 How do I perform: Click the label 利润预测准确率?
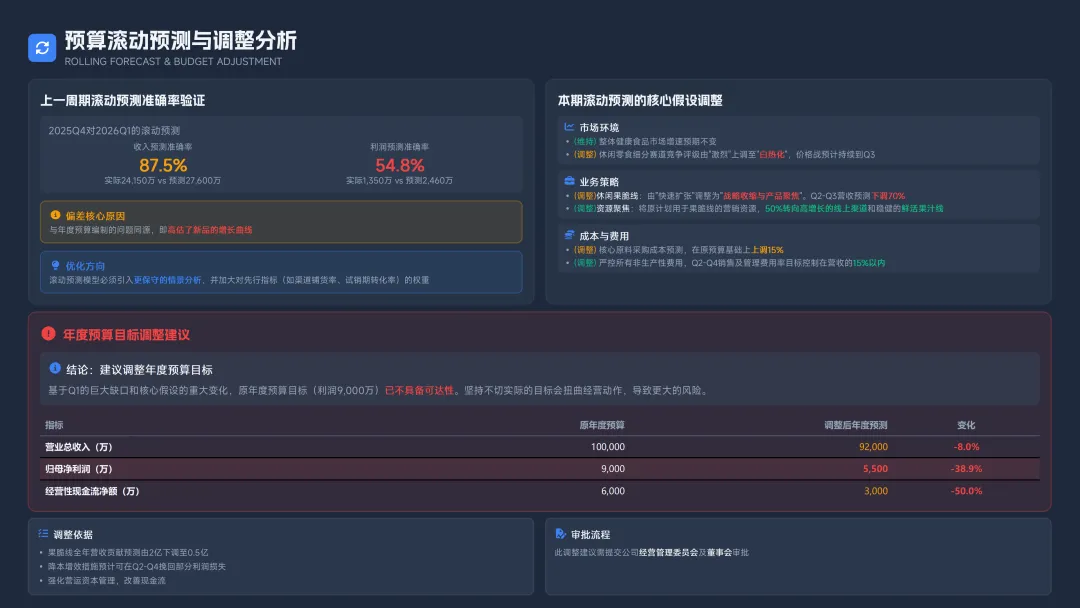(x=399, y=147)
